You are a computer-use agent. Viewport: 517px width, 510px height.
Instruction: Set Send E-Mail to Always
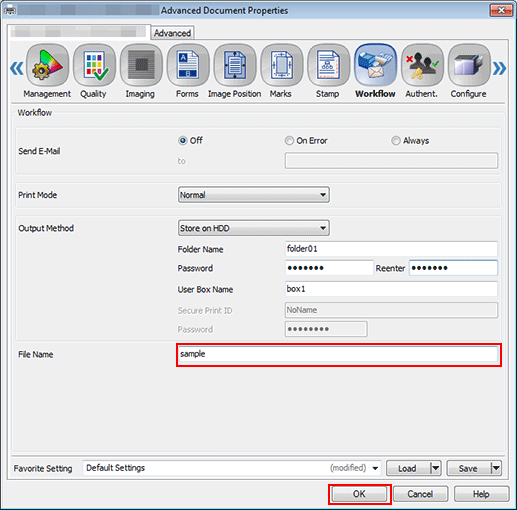coord(396,141)
